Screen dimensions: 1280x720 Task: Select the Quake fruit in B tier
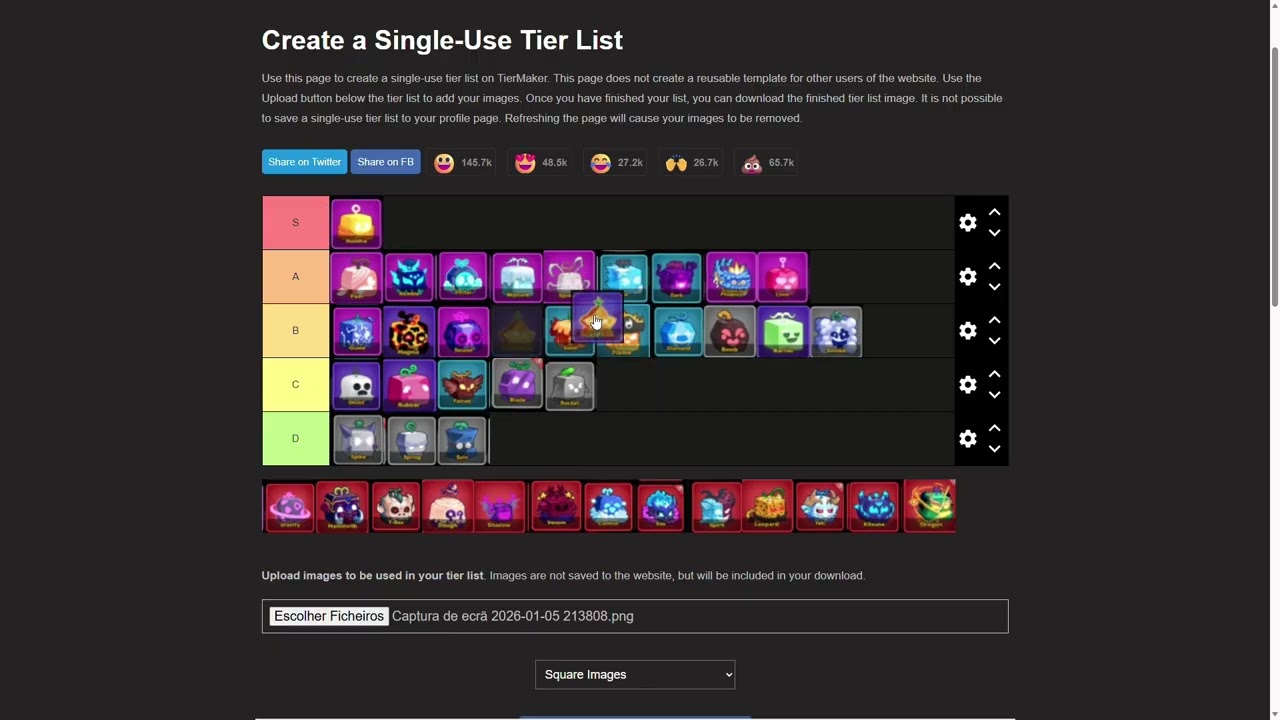[356, 331]
